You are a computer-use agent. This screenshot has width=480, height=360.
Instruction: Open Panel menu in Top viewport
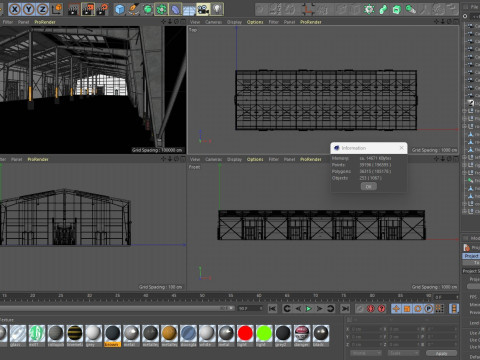coord(289,22)
